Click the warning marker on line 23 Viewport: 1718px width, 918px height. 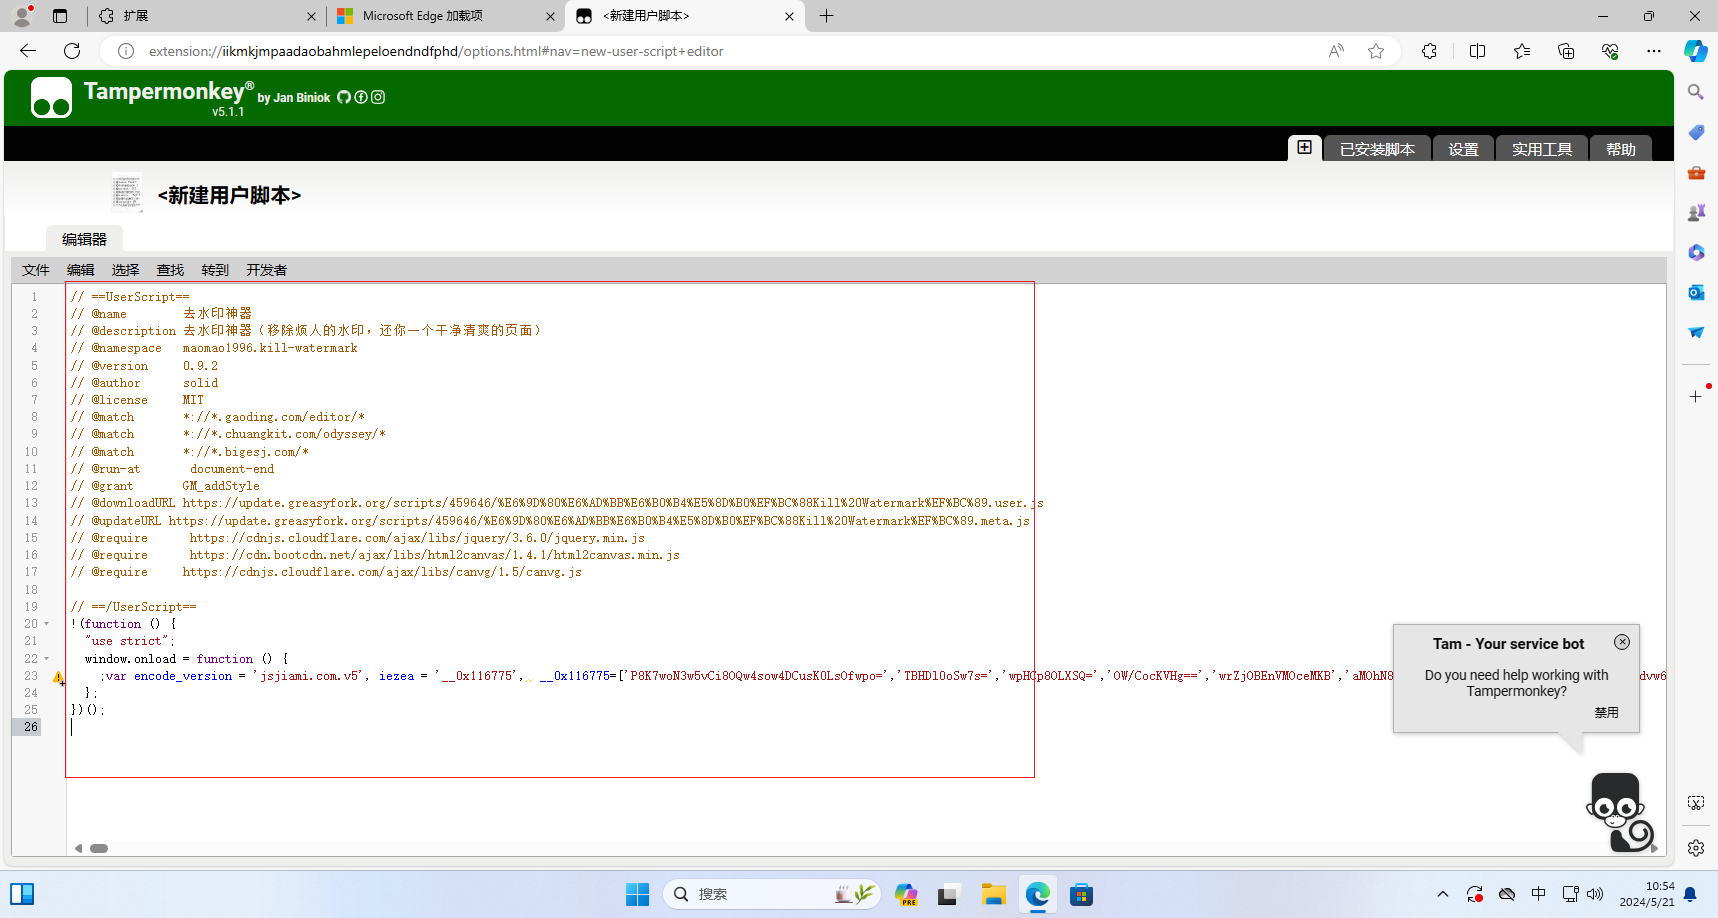(59, 677)
